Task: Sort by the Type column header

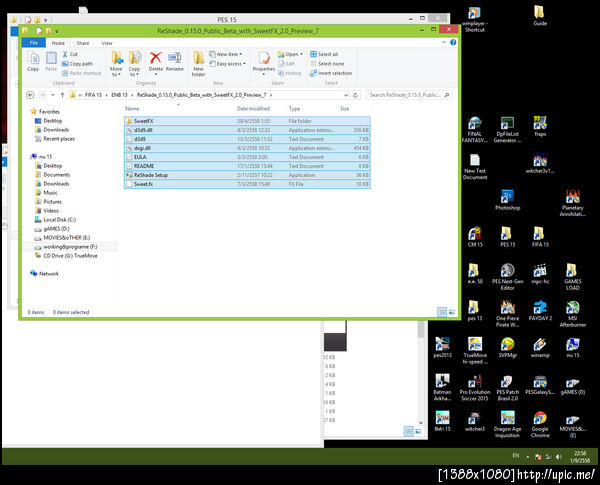Action: (x=294, y=109)
